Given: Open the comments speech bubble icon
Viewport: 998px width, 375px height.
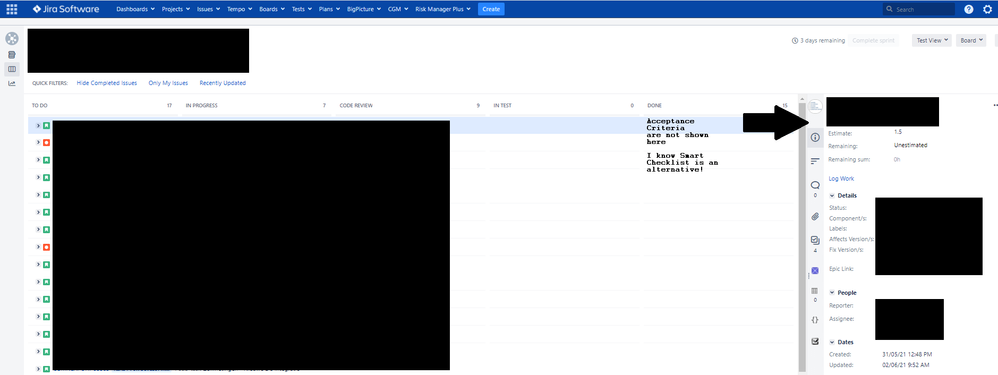Looking at the screenshot, I should click(815, 185).
